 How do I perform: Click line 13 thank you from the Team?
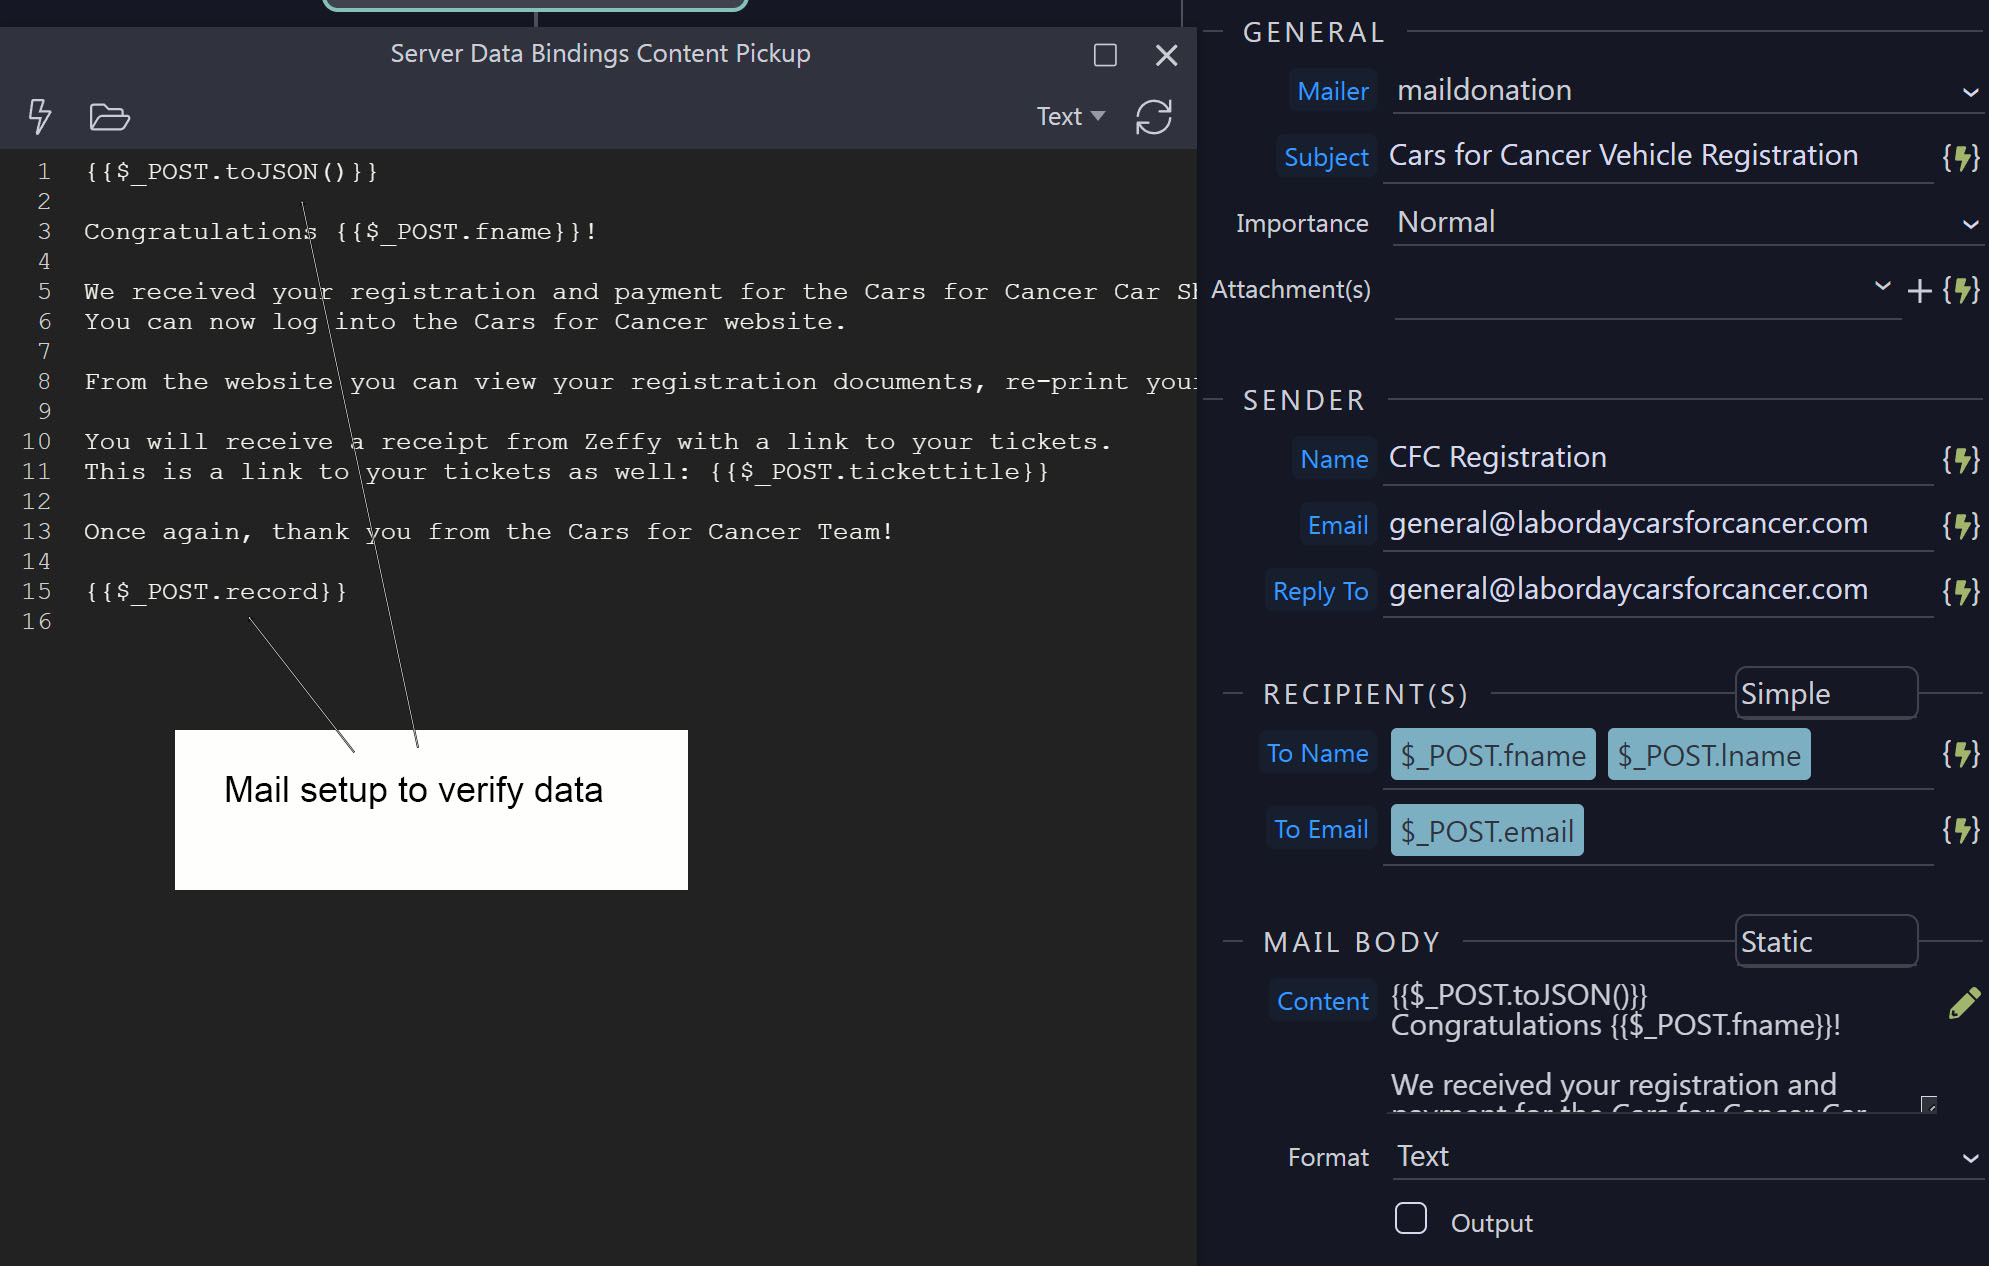[x=488, y=532]
